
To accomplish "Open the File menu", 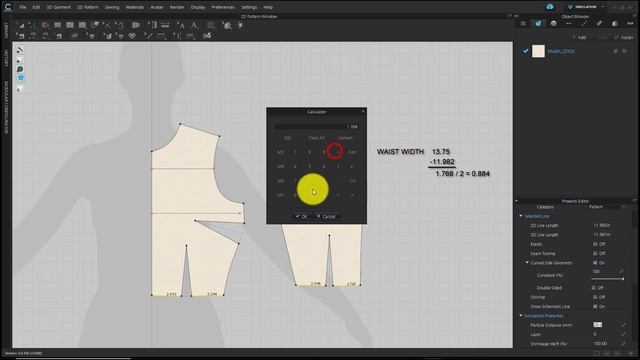I will (22, 7).
